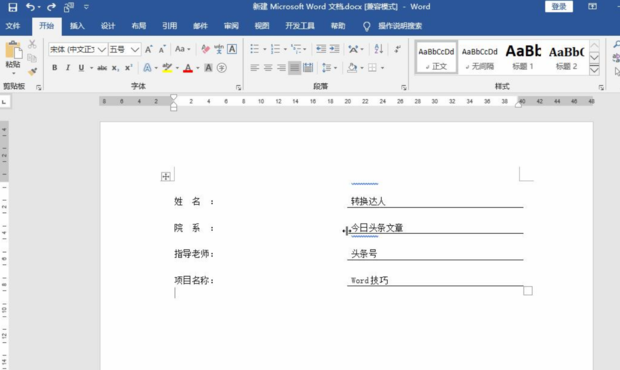This screenshot has width=620, height=370.
Task: Apply distributed alignment
Action: 308,68
